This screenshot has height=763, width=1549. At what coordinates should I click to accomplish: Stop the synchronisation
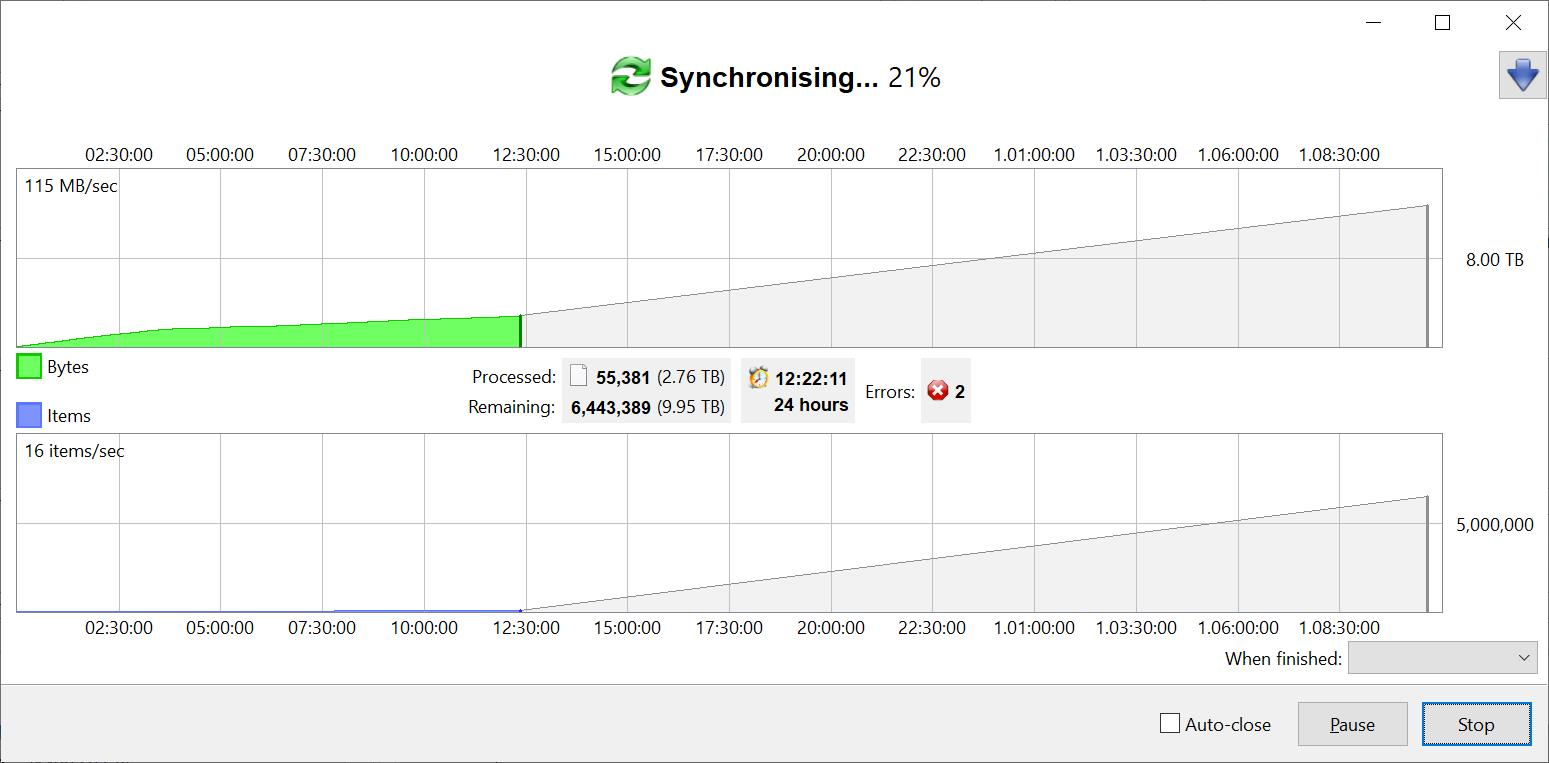pyautogui.click(x=1476, y=724)
